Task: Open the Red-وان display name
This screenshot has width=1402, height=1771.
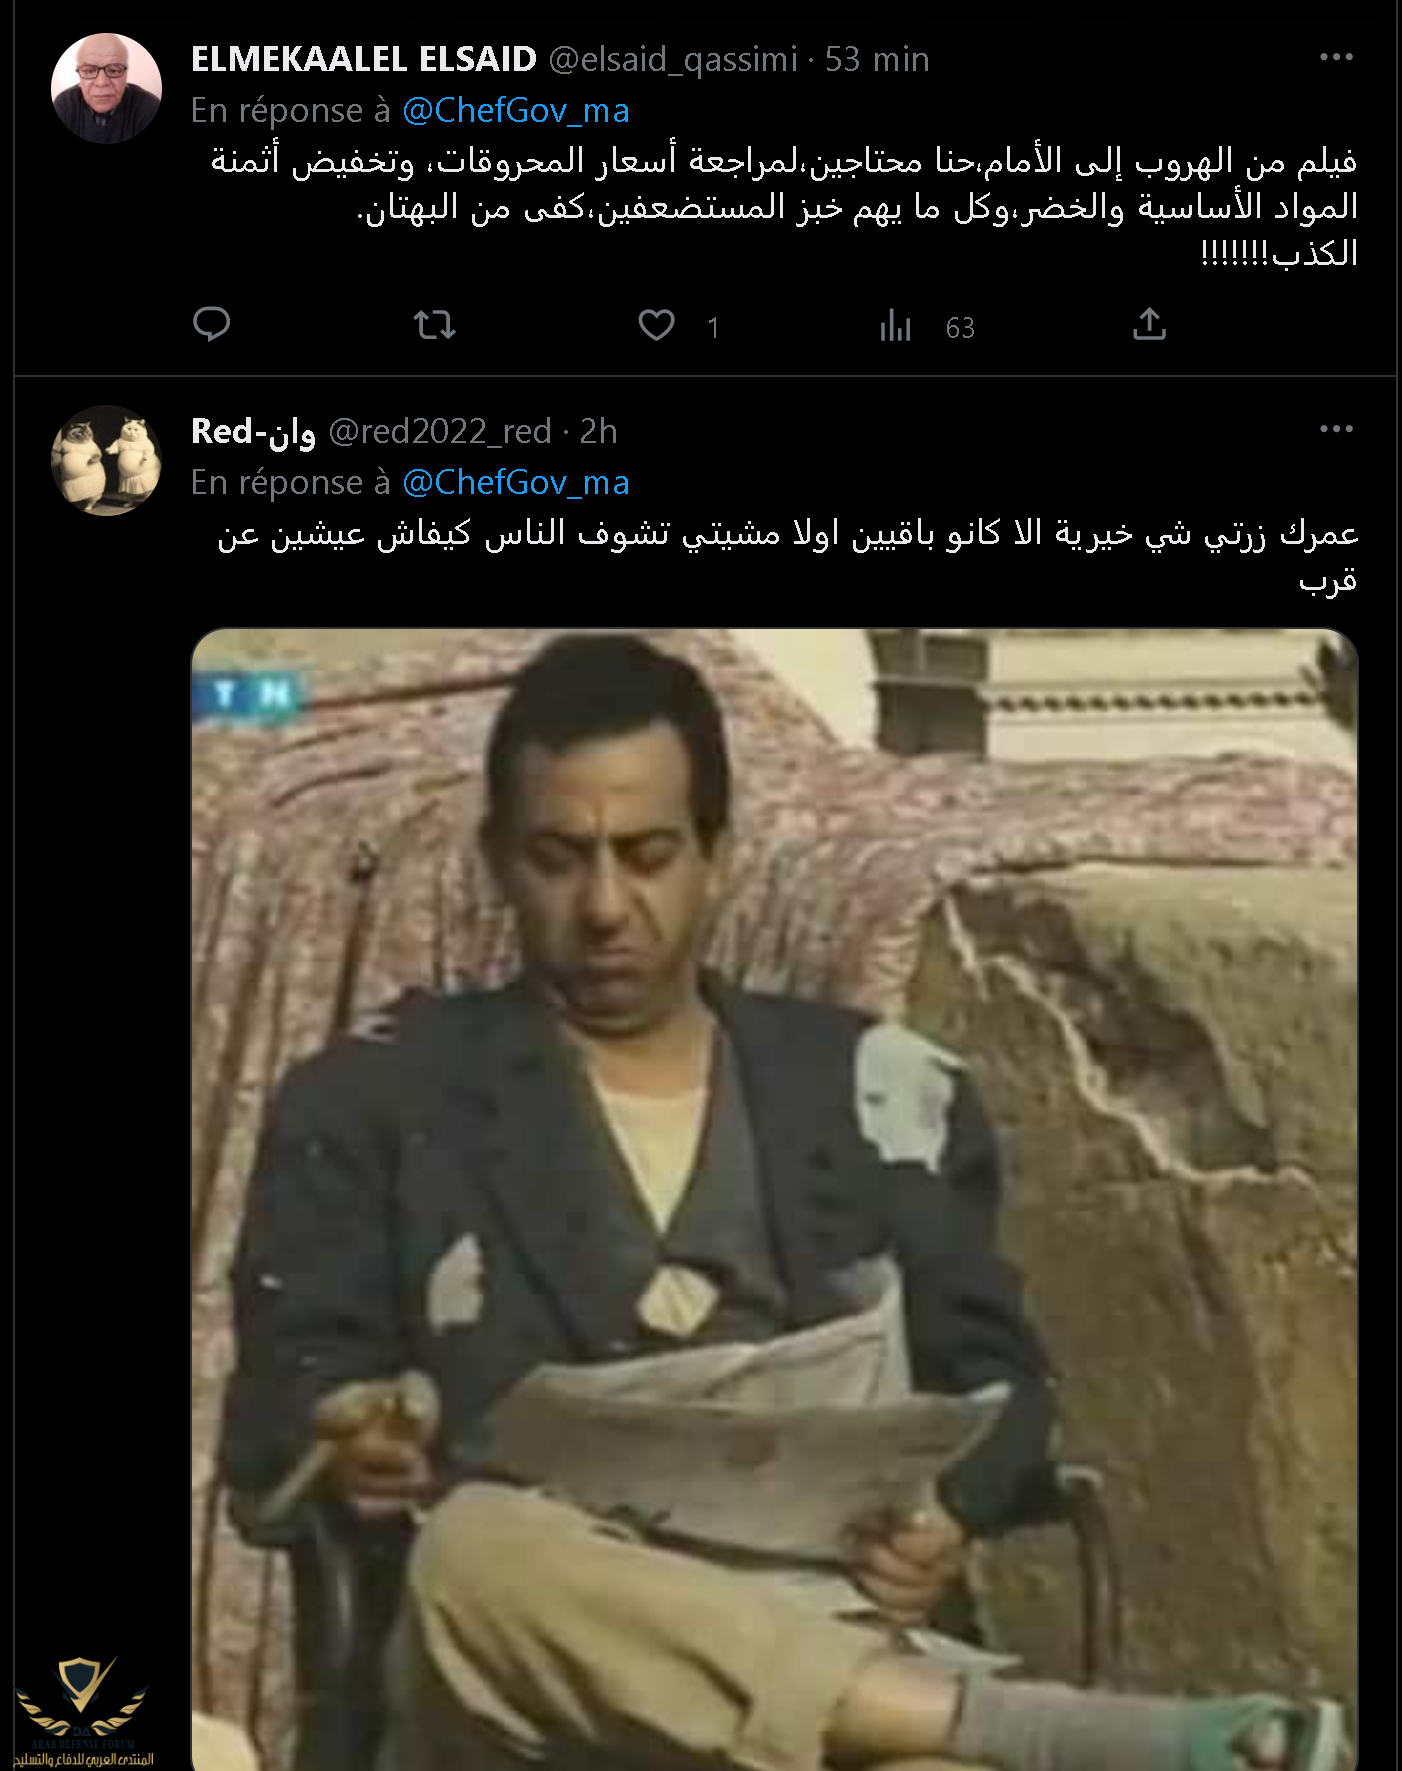Action: click(x=253, y=431)
